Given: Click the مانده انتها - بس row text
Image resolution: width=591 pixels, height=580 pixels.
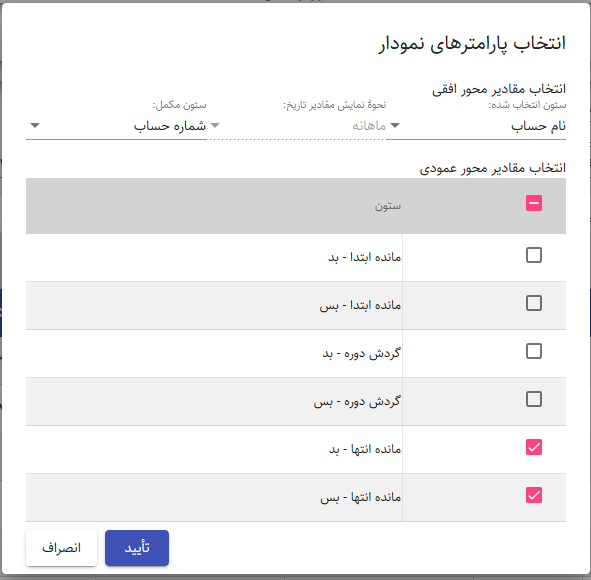Looking at the screenshot, I should click(361, 497).
